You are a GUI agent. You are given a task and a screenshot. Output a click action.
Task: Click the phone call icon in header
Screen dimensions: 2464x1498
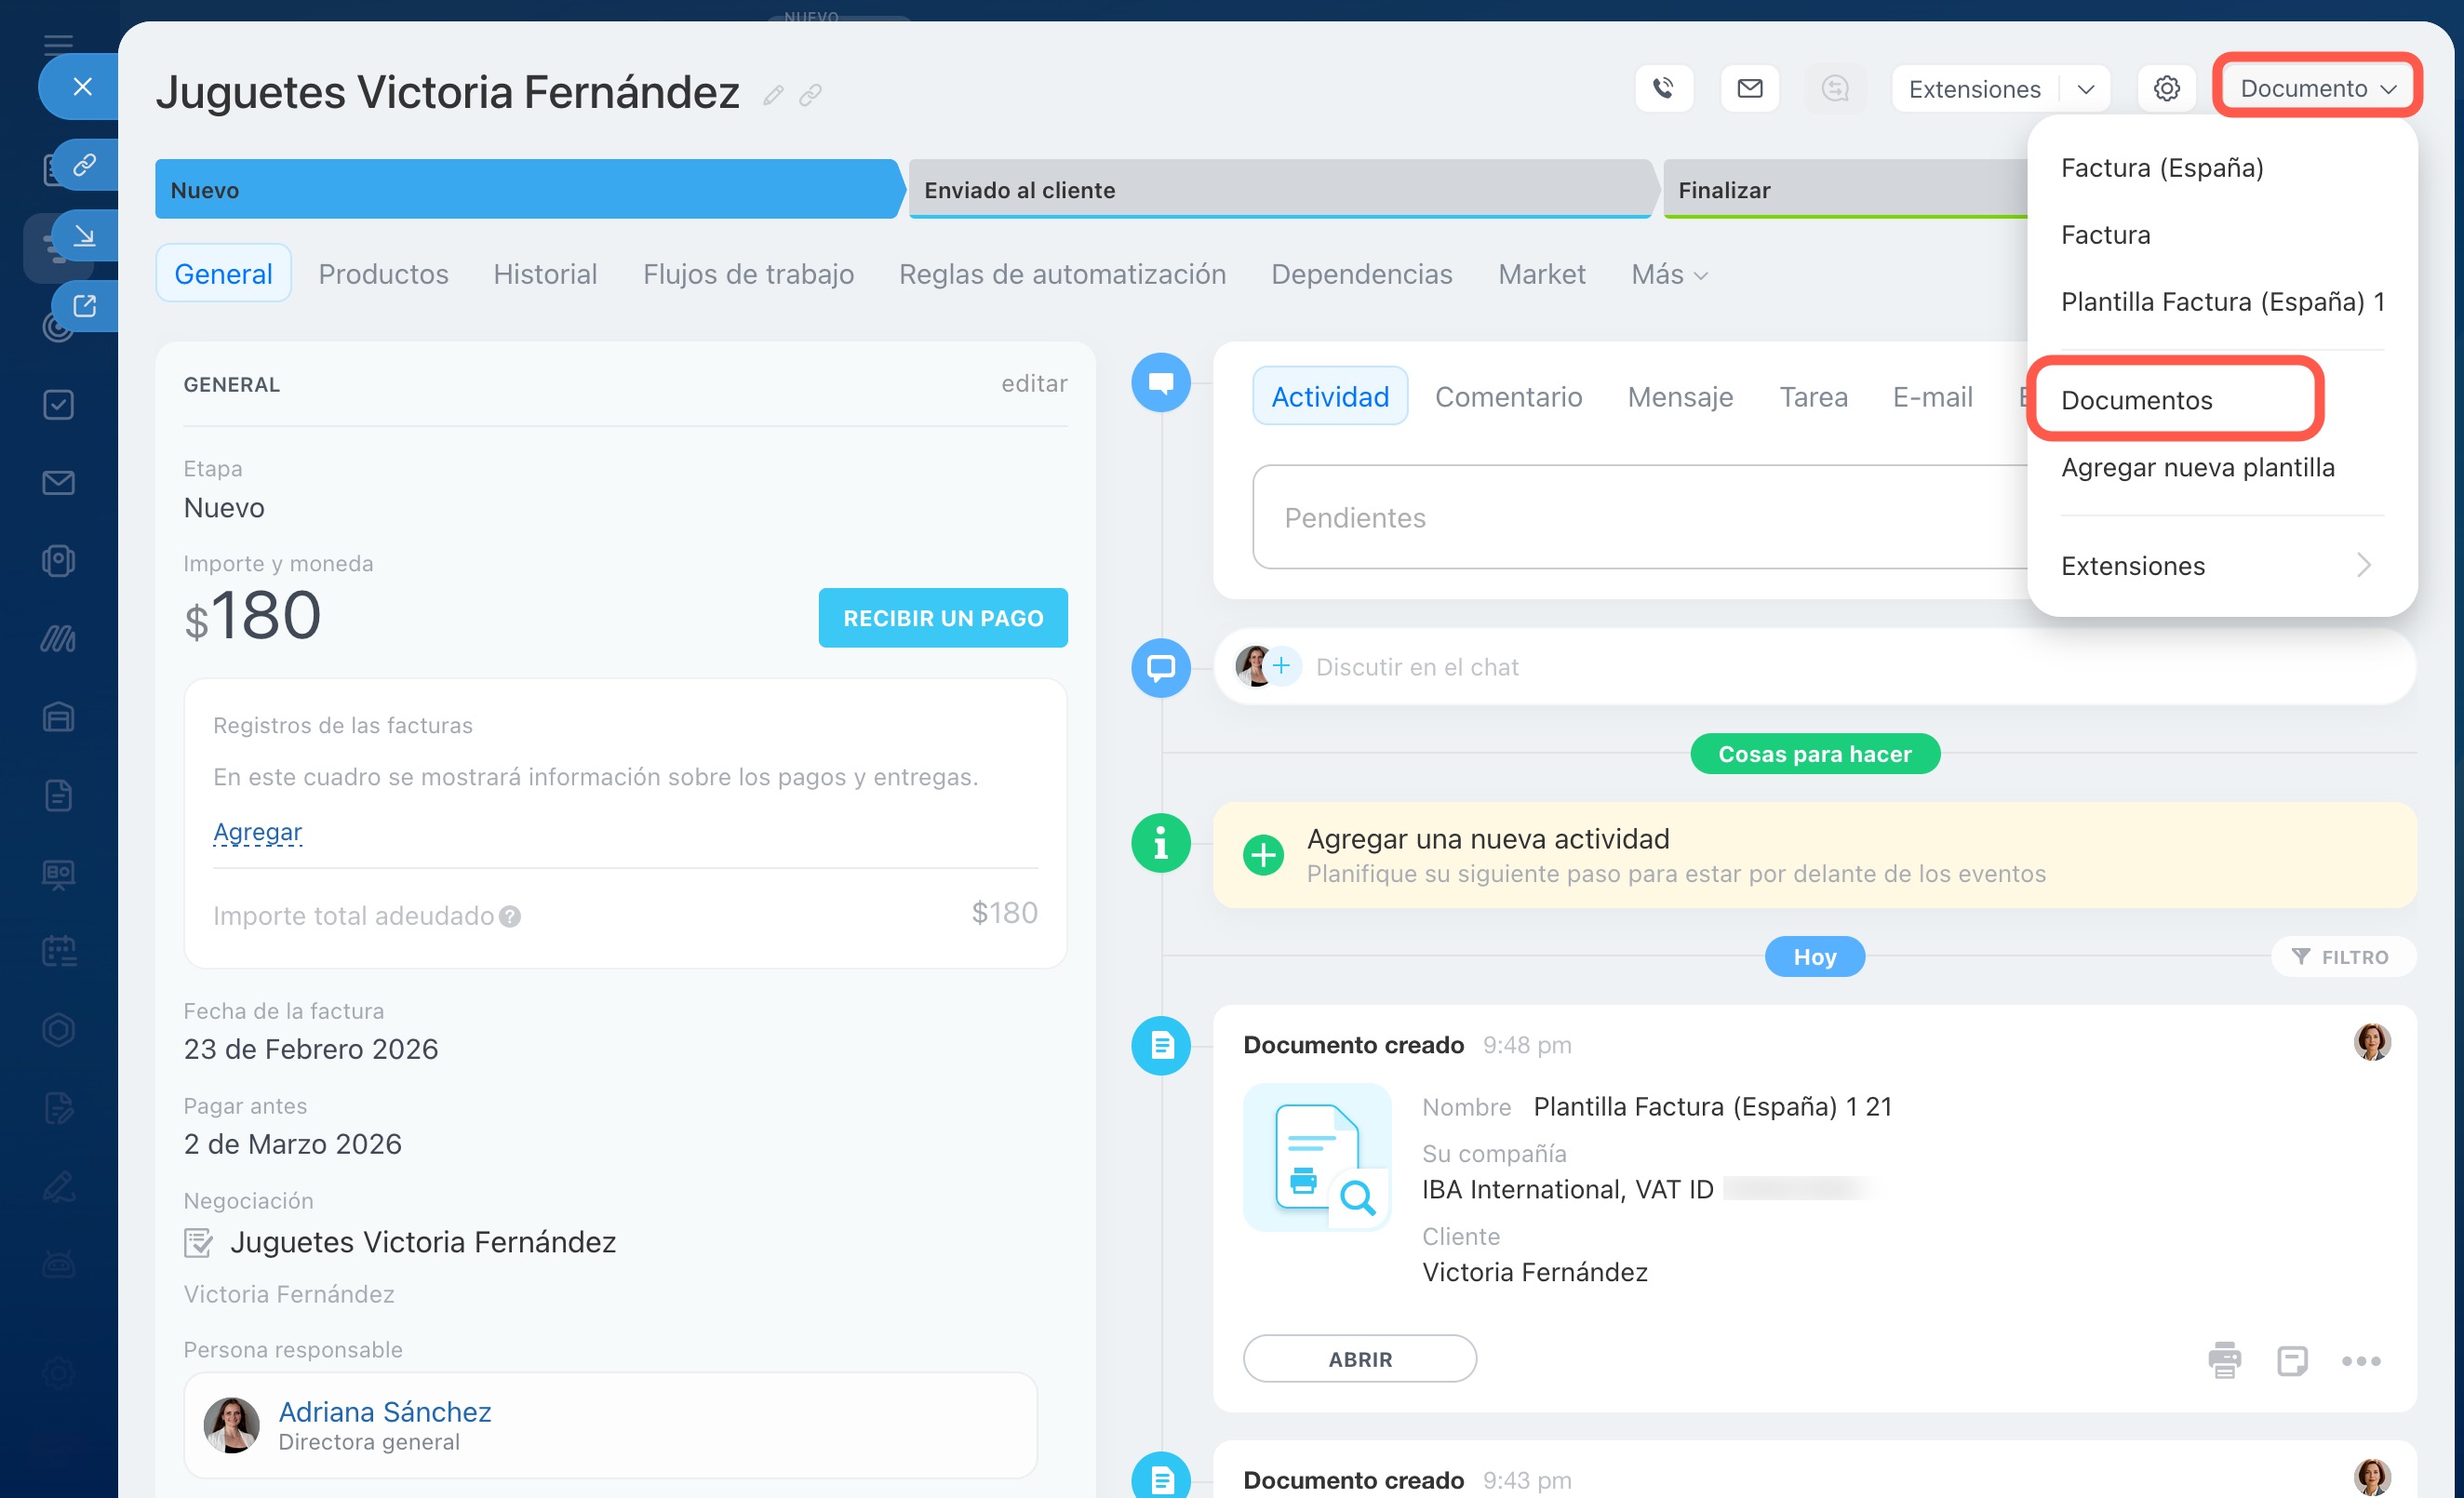[x=1663, y=89]
